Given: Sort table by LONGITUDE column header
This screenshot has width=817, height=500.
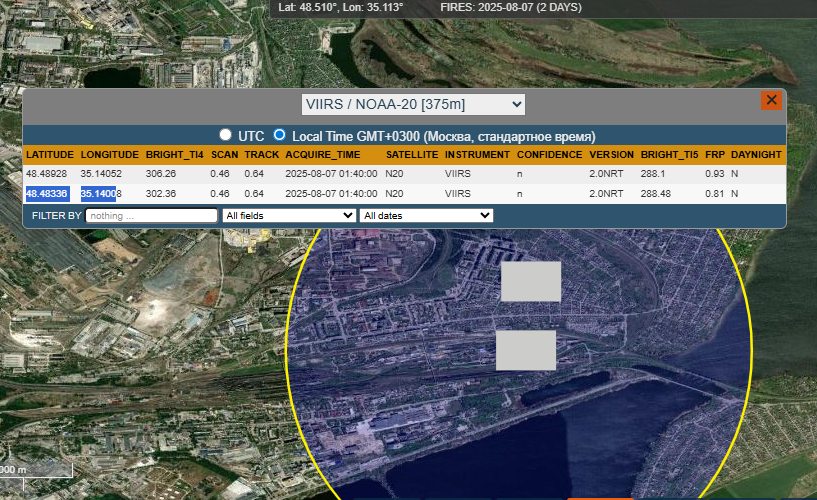Looking at the screenshot, I should [109, 156].
